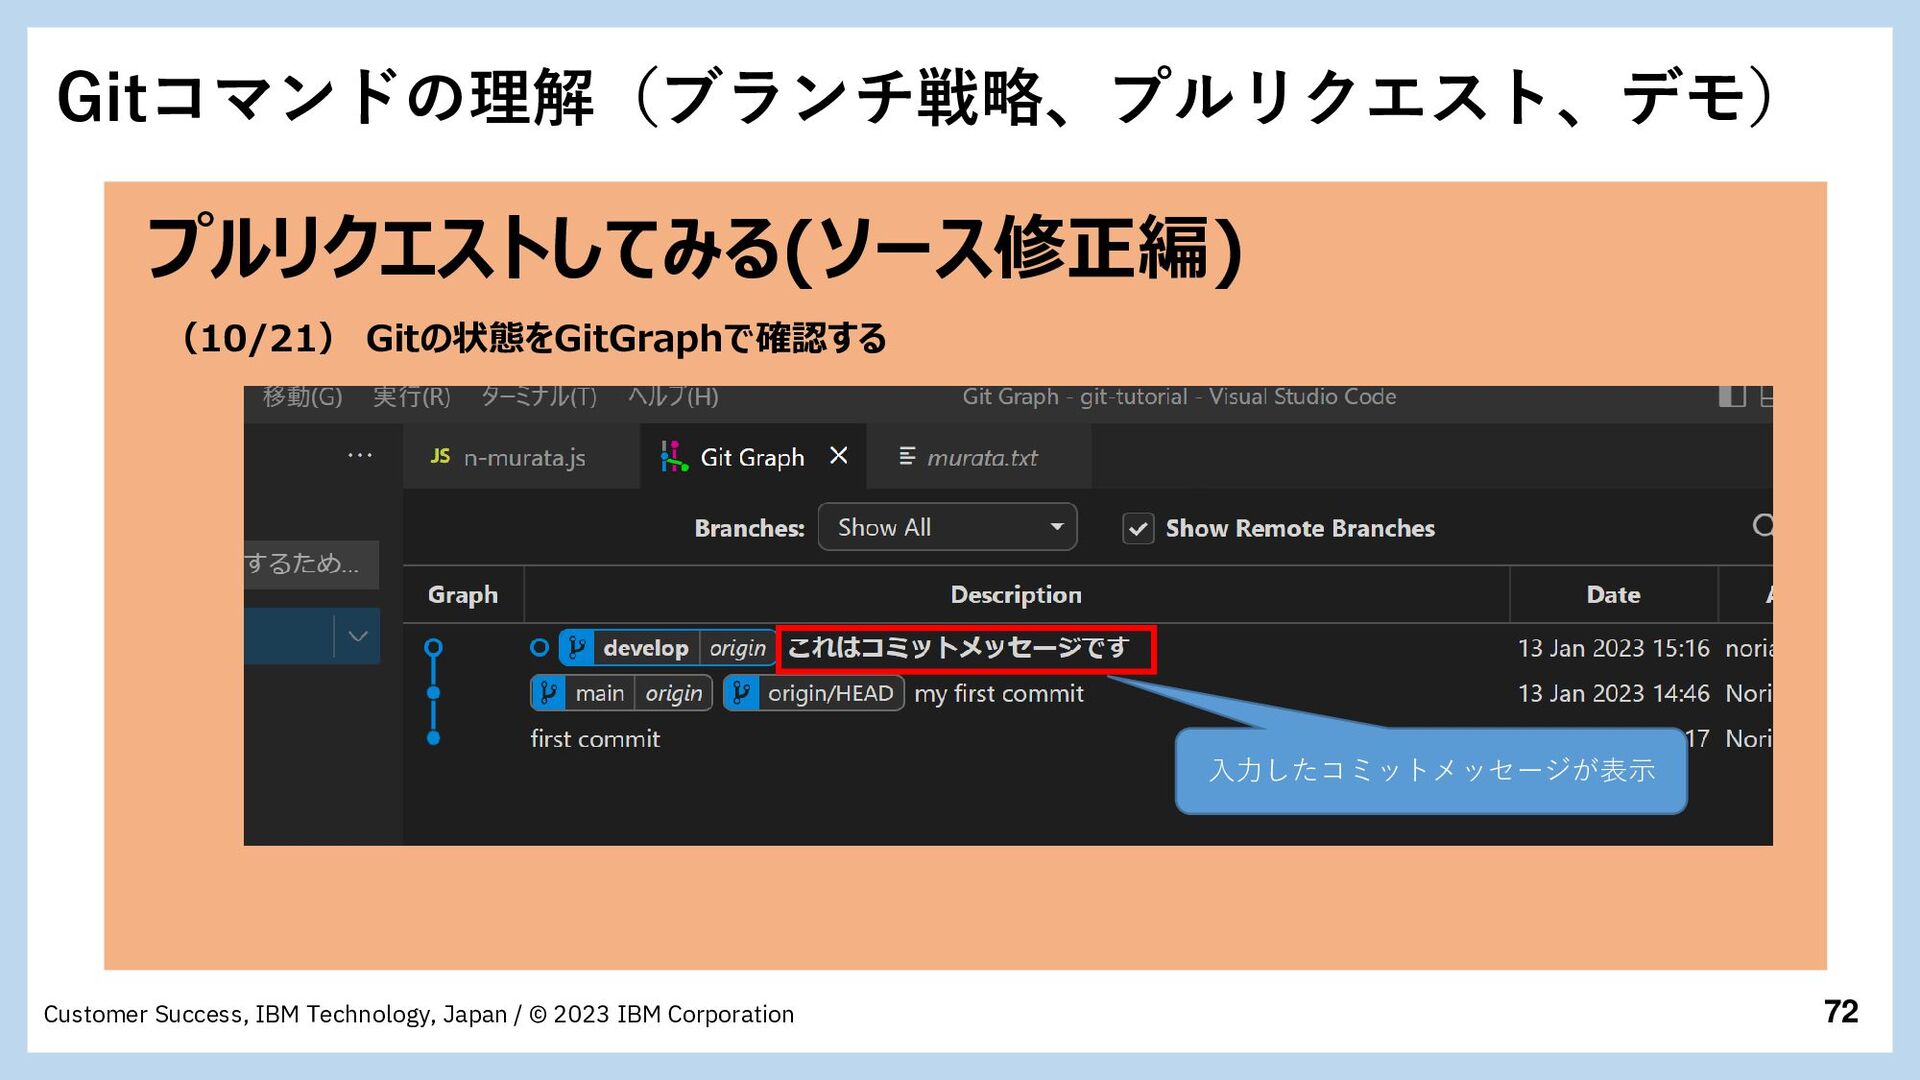Switch to the Git Graph tab

tap(752, 457)
